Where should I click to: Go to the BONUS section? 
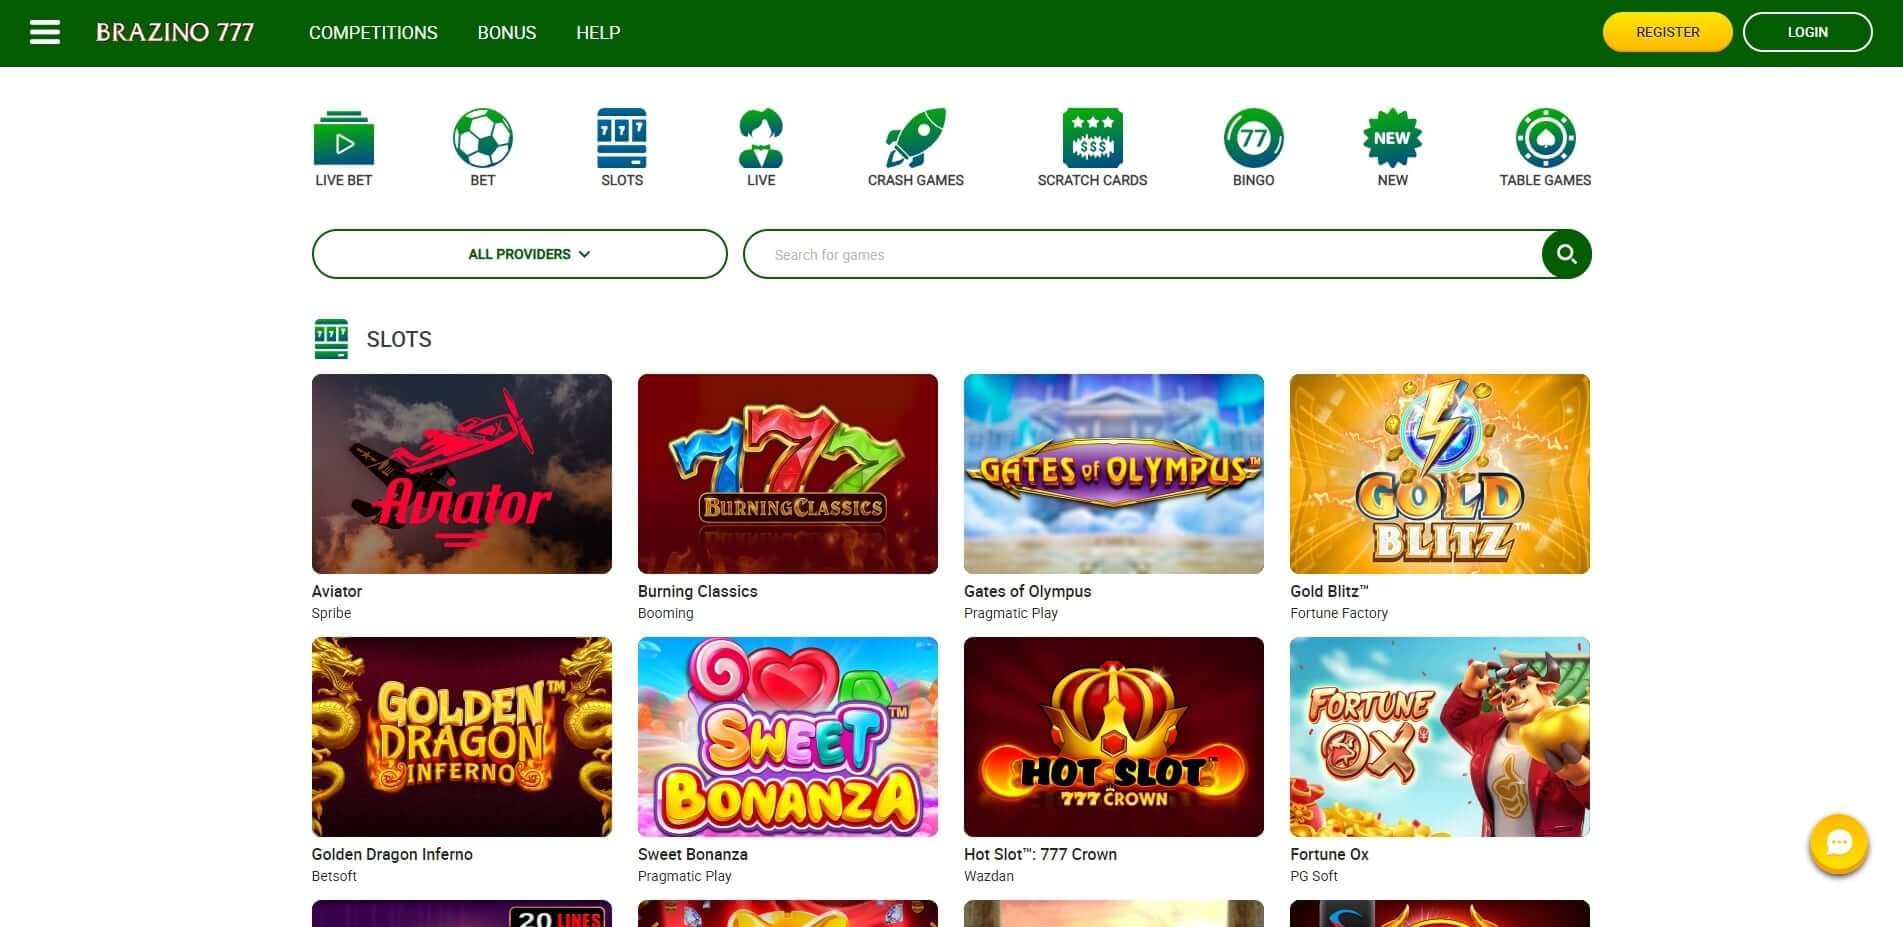tap(506, 32)
